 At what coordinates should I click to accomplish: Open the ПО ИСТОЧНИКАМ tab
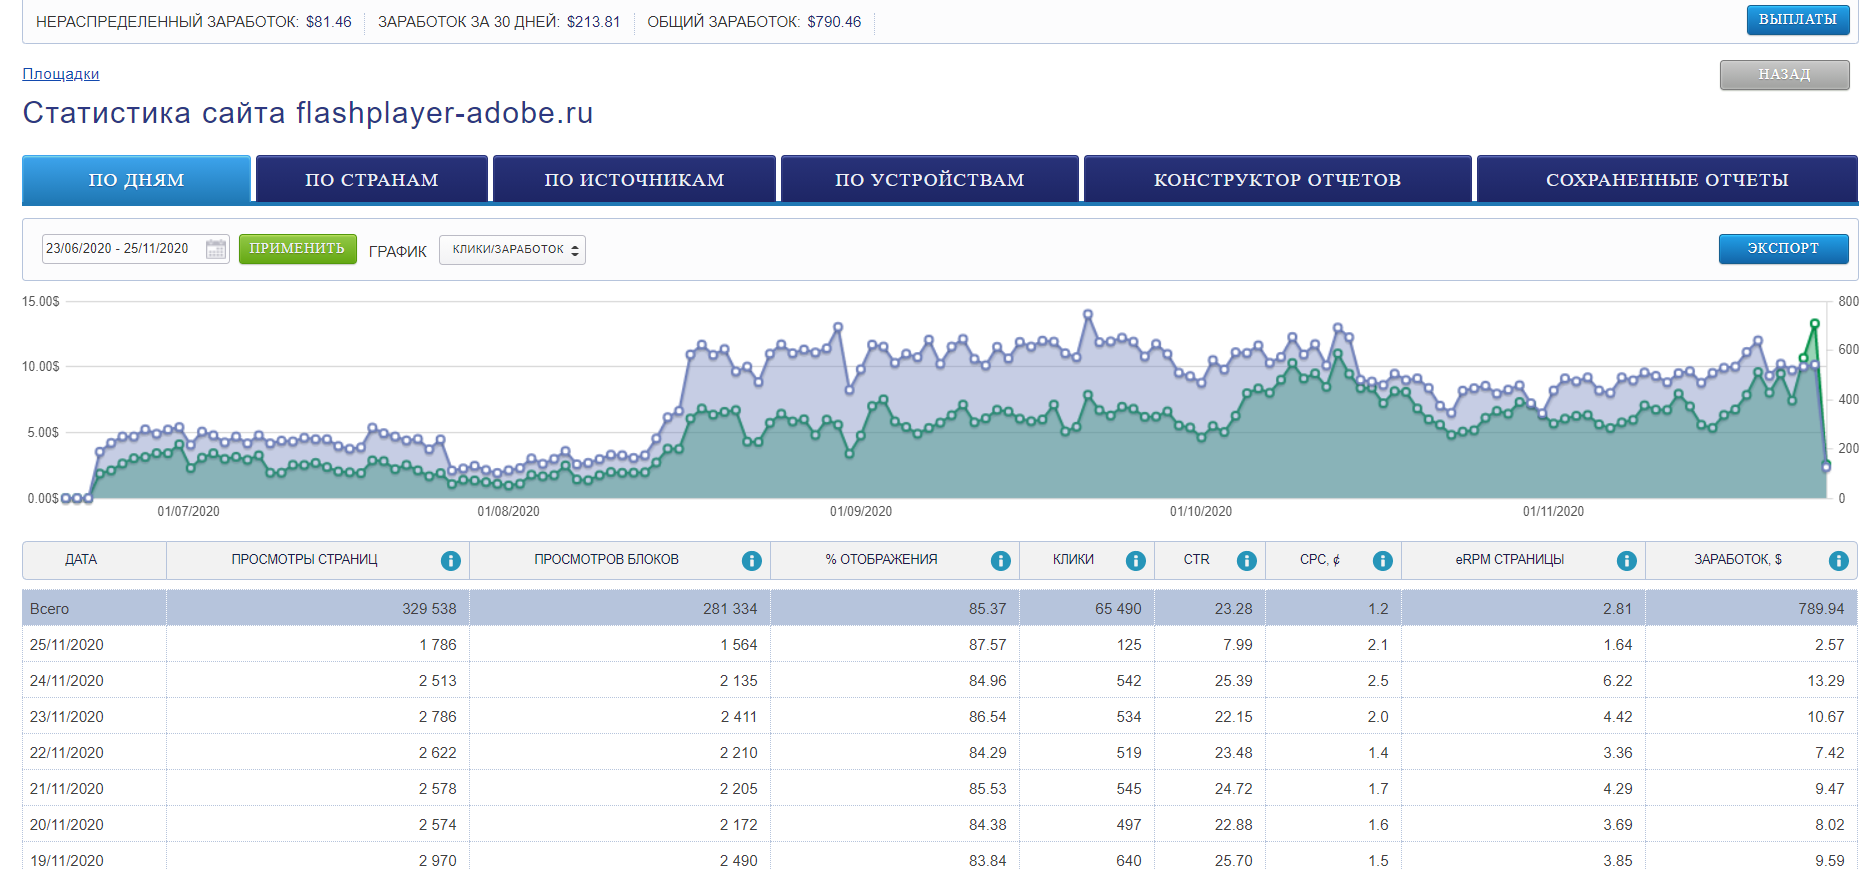(x=634, y=180)
